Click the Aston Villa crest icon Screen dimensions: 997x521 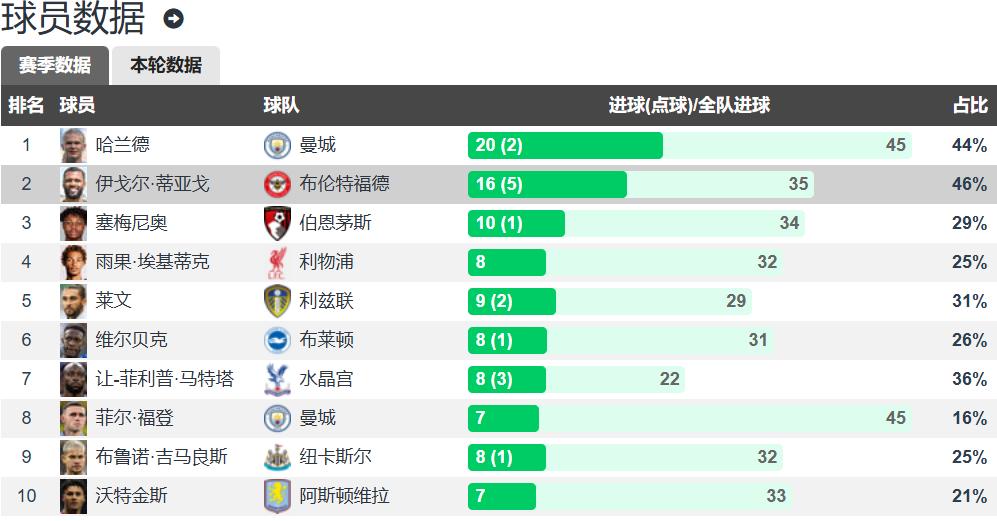tap(277, 496)
